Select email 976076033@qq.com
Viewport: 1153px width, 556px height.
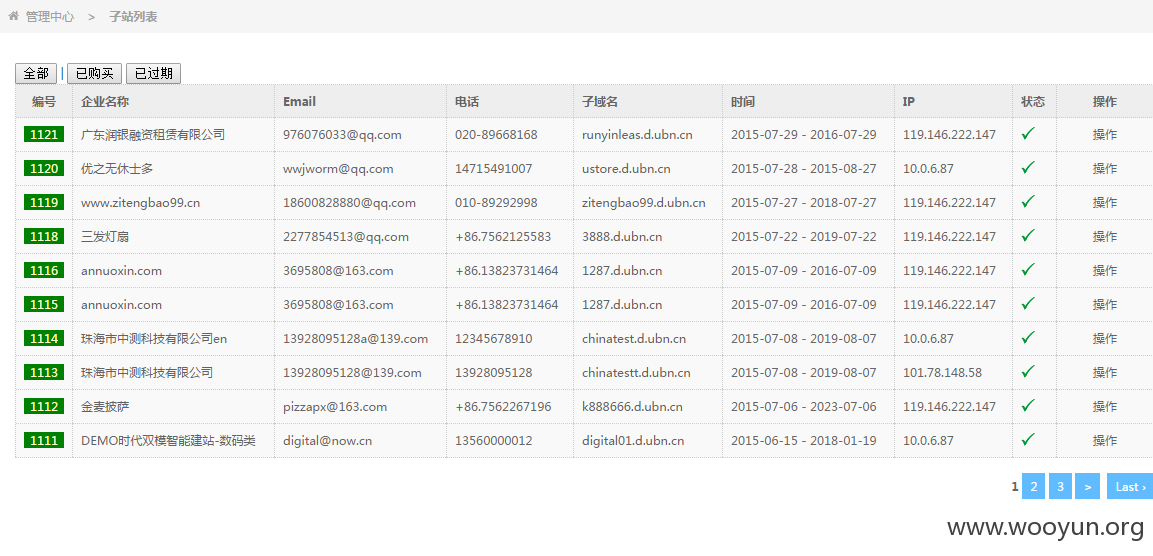click(342, 135)
